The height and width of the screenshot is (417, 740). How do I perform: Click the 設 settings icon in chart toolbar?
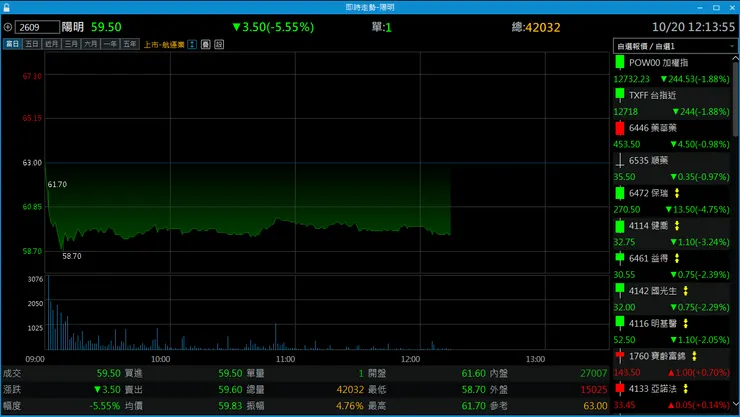point(219,44)
